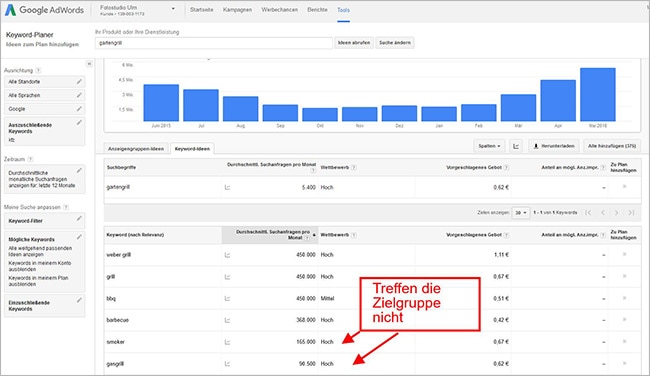The height and width of the screenshot is (376, 650).
Task: Add gartengrill to plan arrow
Action: coord(624,187)
